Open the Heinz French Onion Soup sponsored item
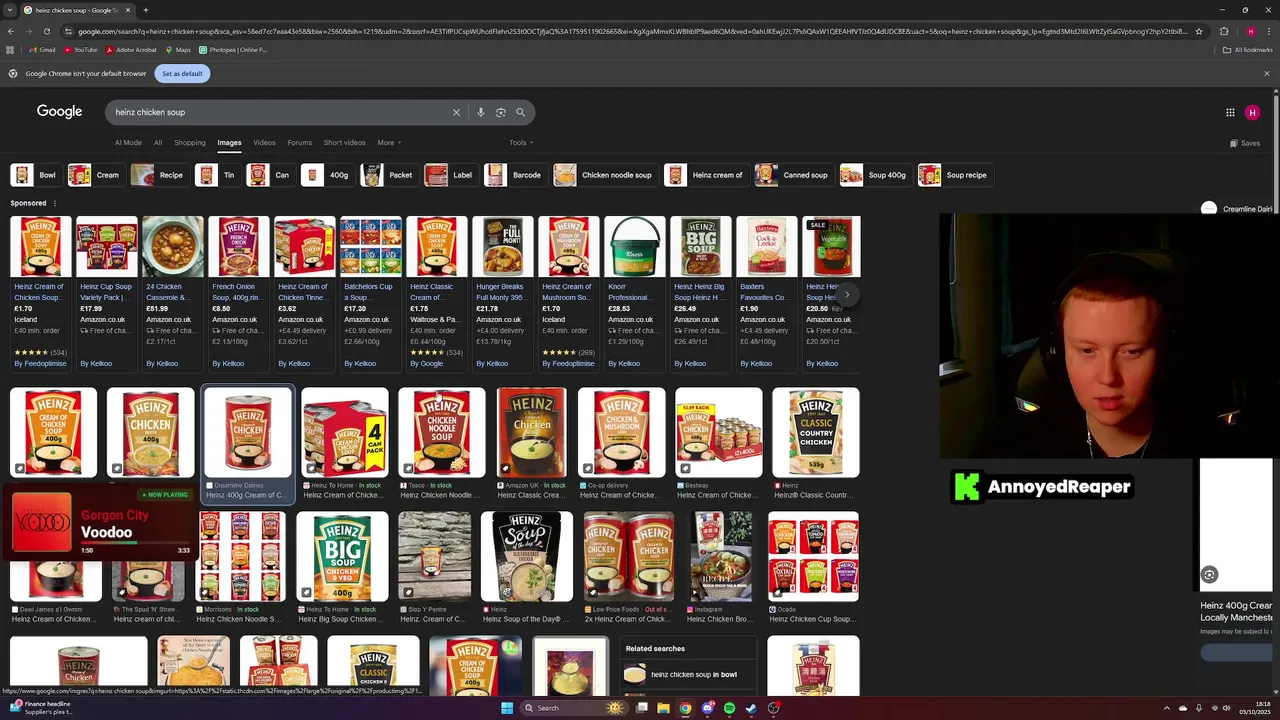Screen dimensions: 1280x720 point(238,292)
